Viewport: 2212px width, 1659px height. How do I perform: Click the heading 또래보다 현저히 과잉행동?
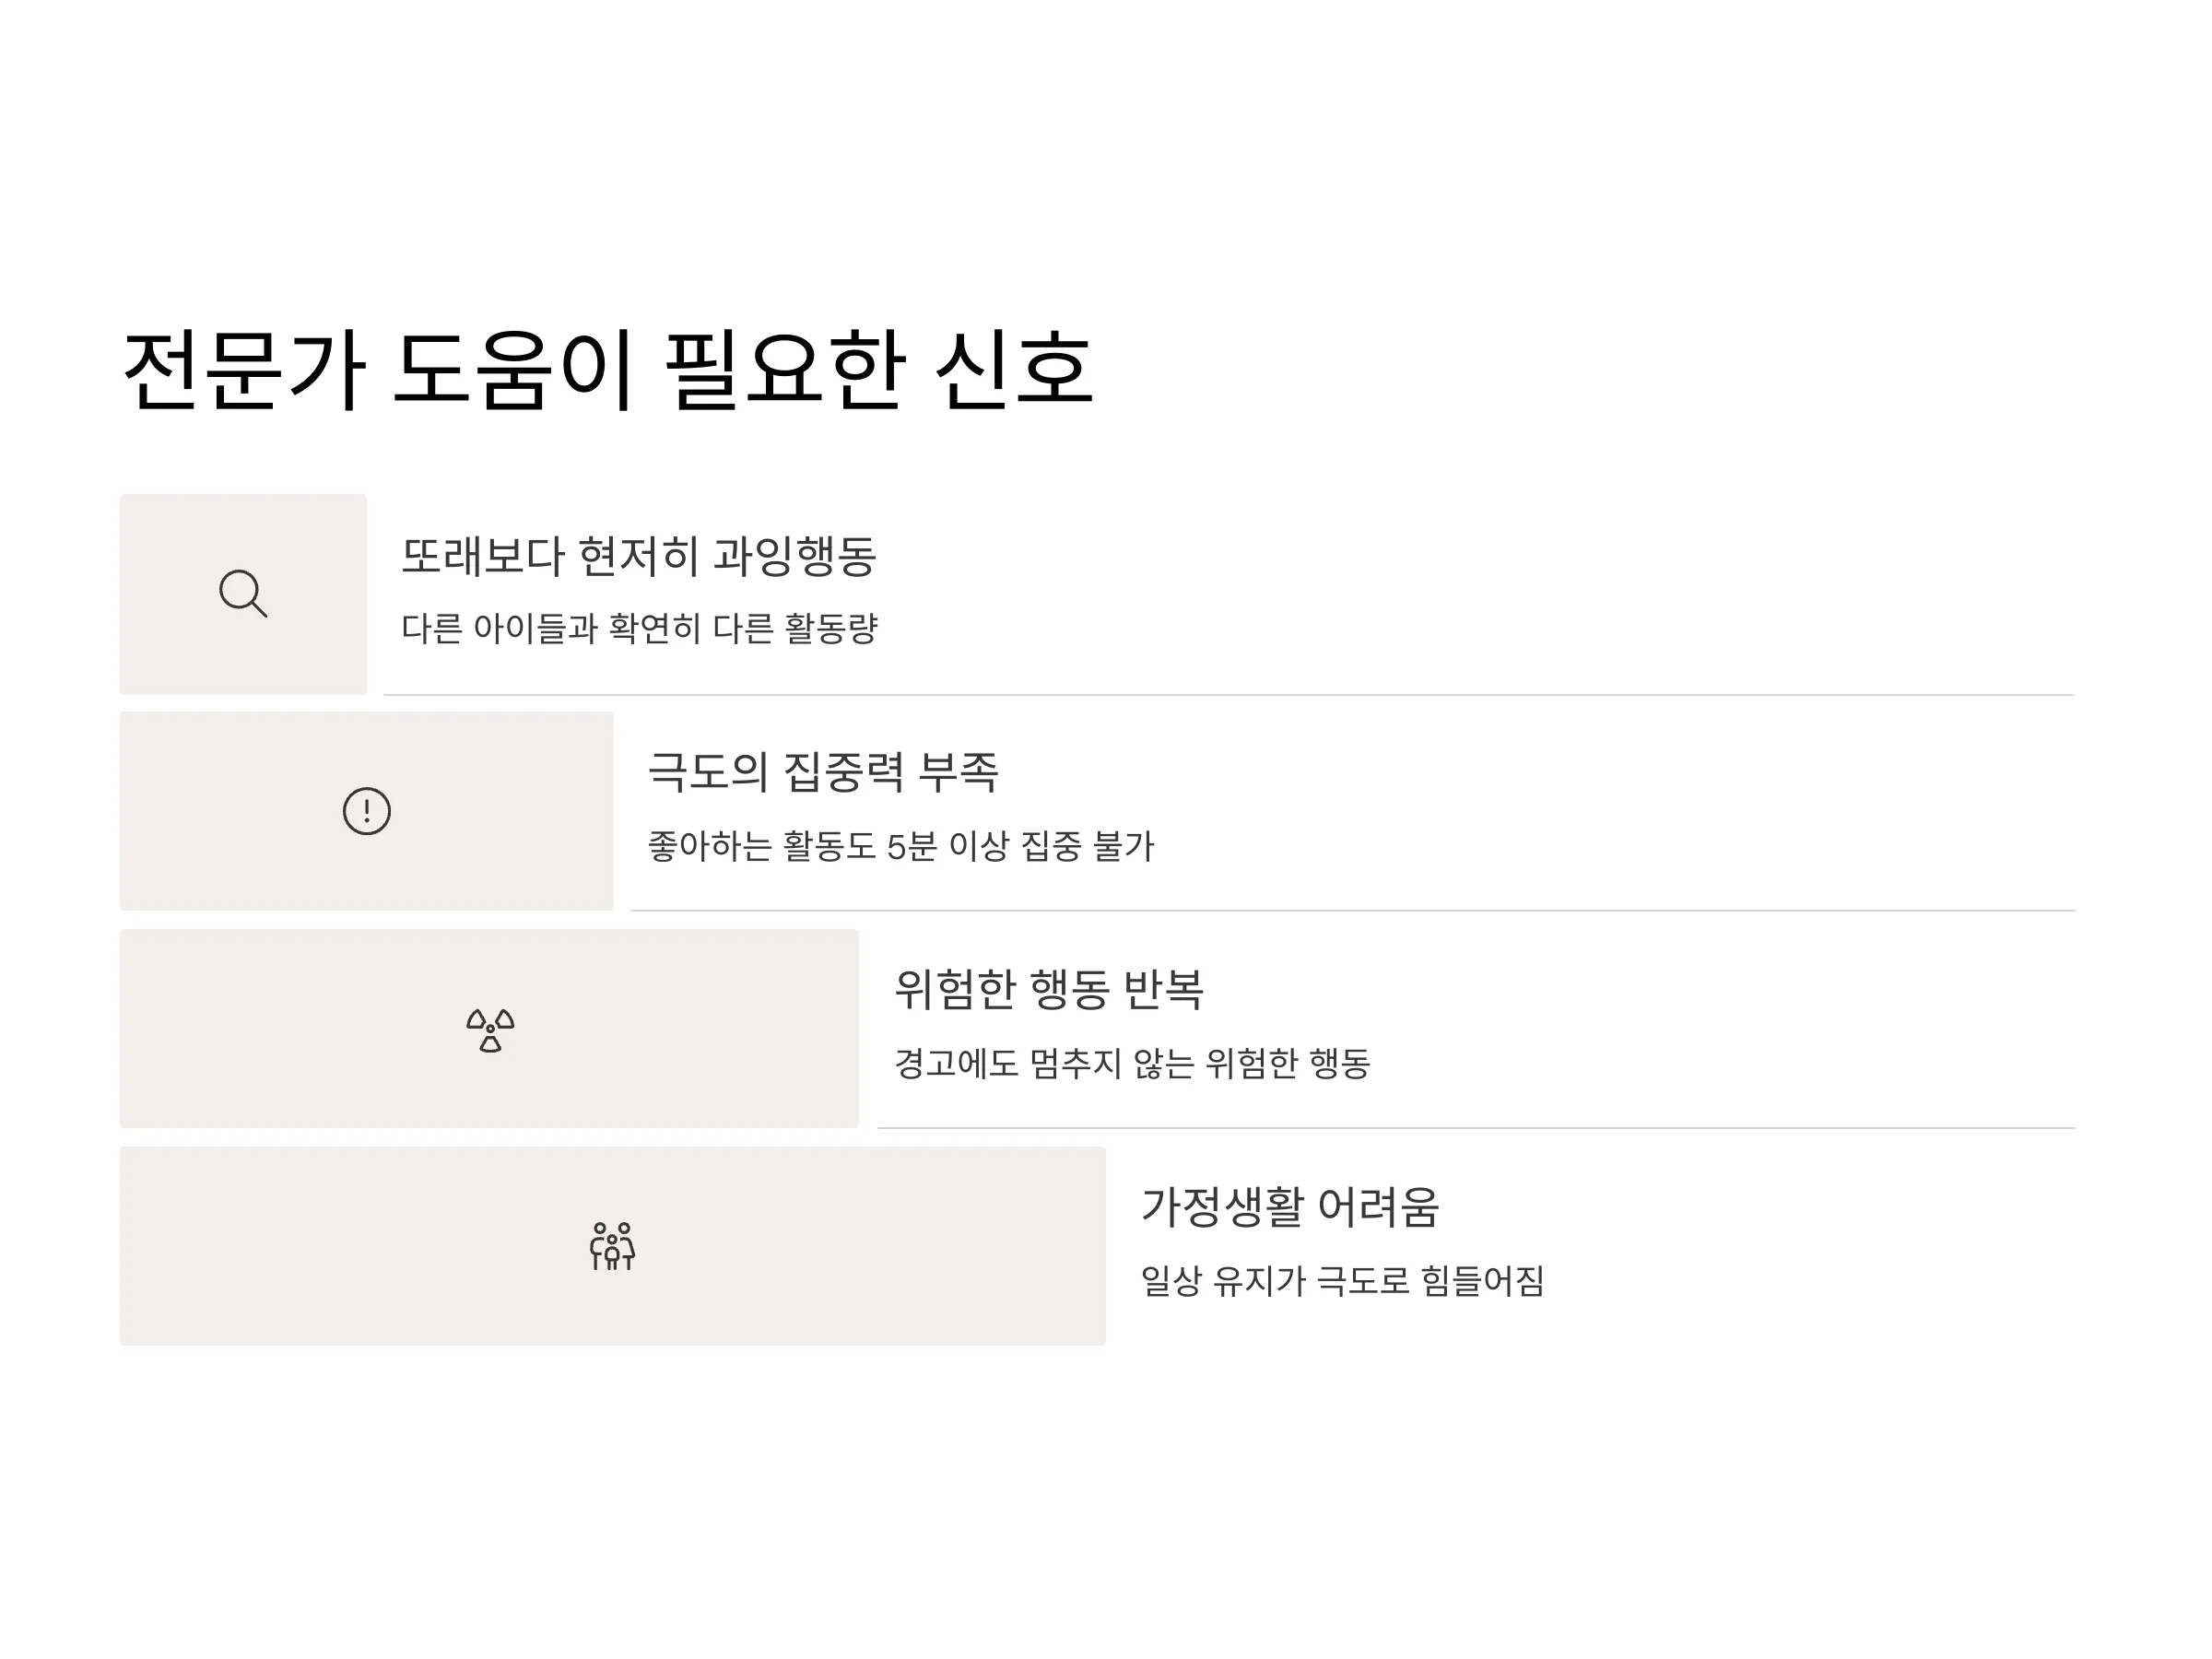pyautogui.click(x=639, y=556)
